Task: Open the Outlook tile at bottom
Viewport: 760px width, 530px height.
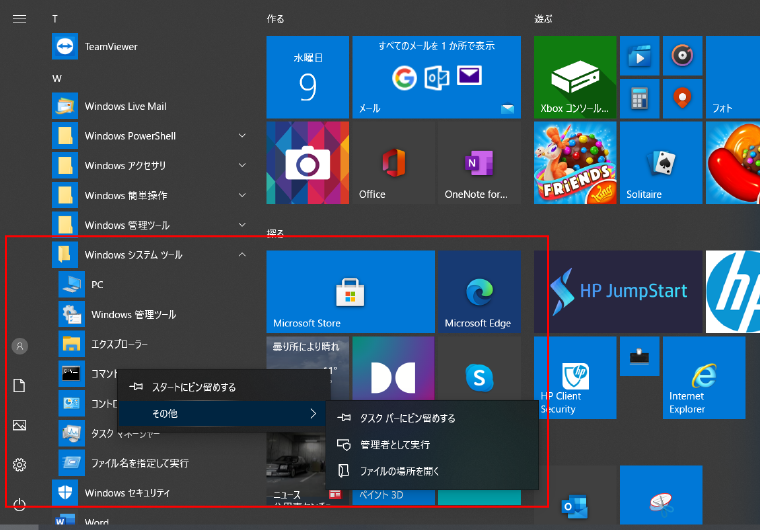Action: pyautogui.click(x=575, y=507)
